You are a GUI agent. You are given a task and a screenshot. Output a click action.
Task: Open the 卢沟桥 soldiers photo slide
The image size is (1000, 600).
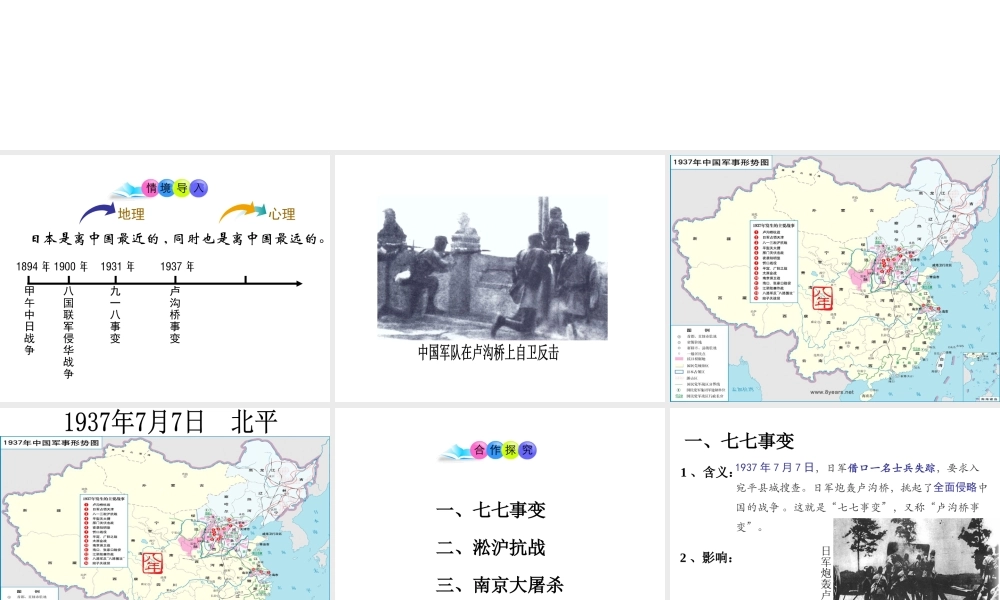click(x=499, y=278)
